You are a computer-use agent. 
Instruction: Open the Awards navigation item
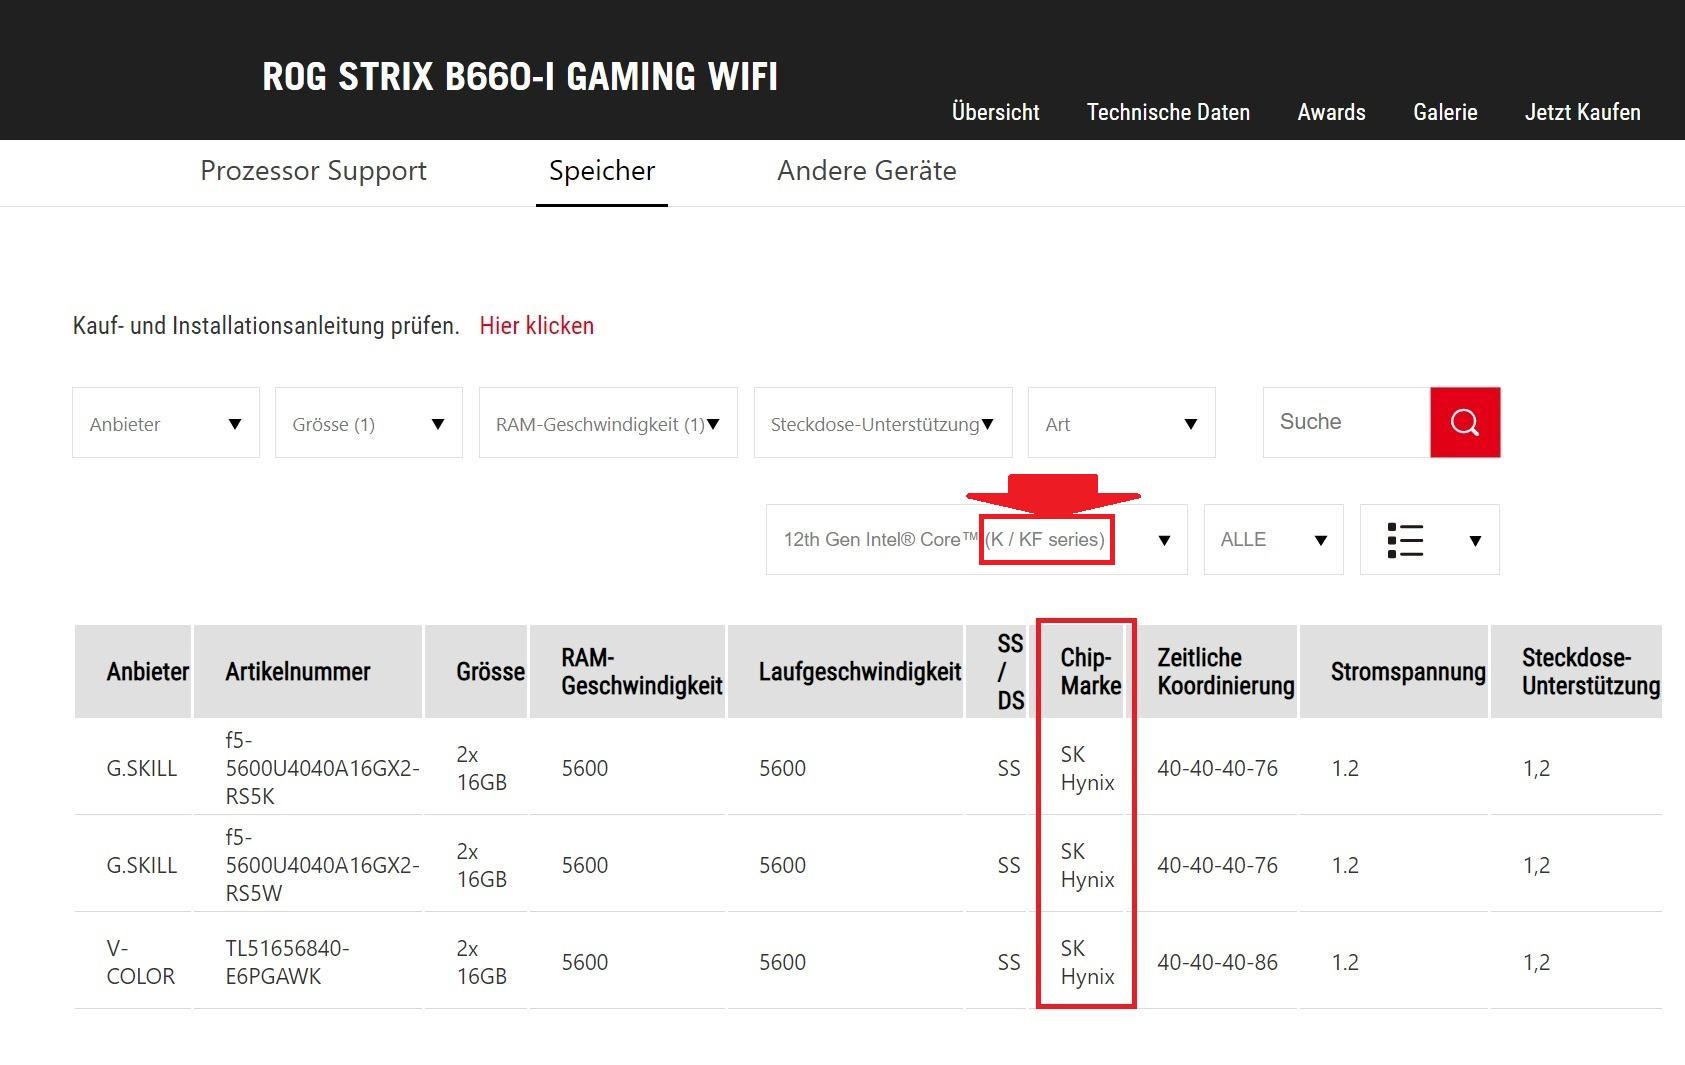click(x=1331, y=112)
